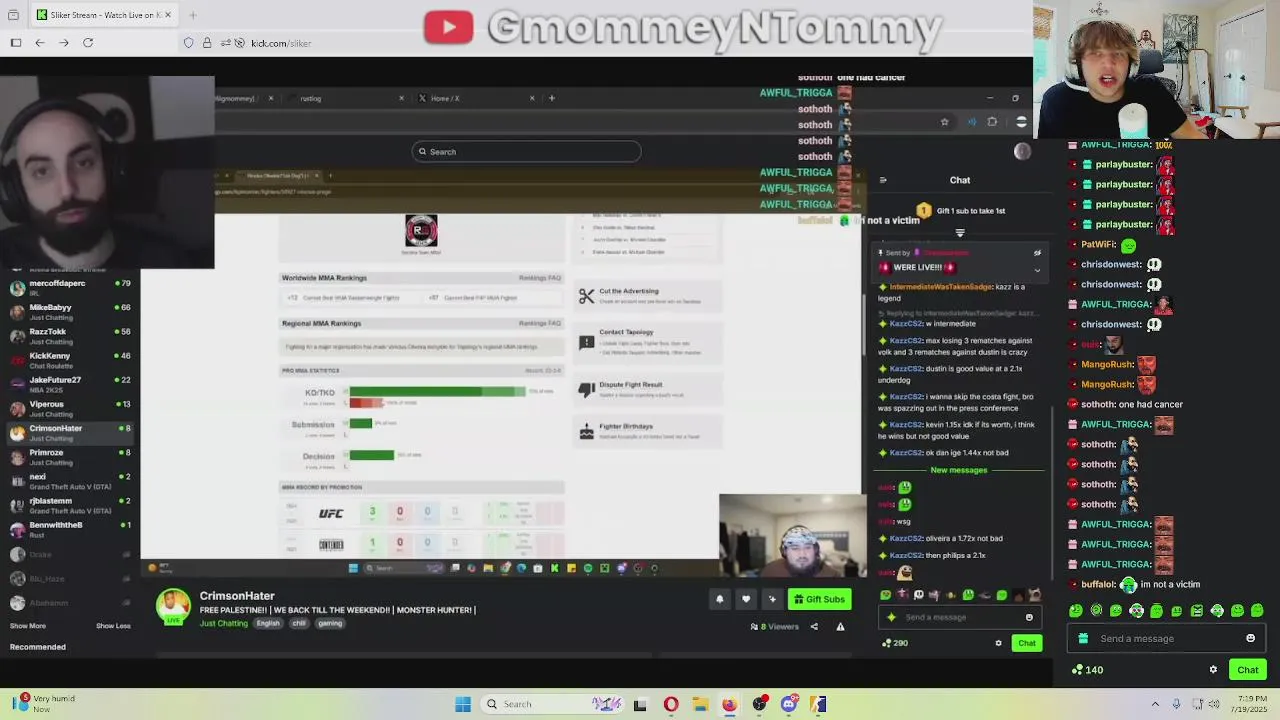The width and height of the screenshot is (1280, 720).
Task: Reload the kick.com page
Action: tap(88, 43)
